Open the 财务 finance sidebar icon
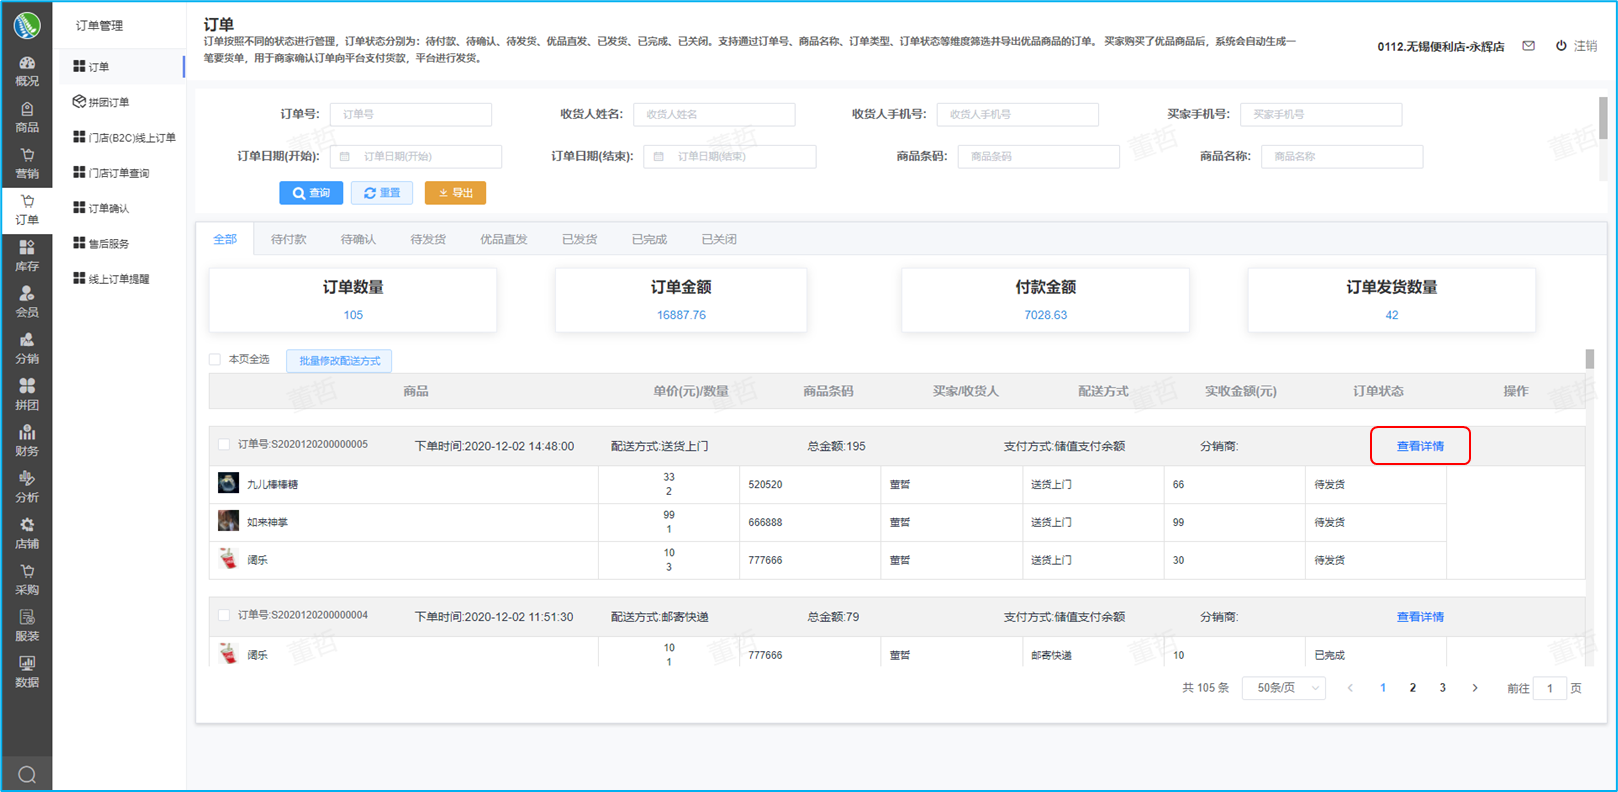The image size is (1618, 792). coord(27,441)
